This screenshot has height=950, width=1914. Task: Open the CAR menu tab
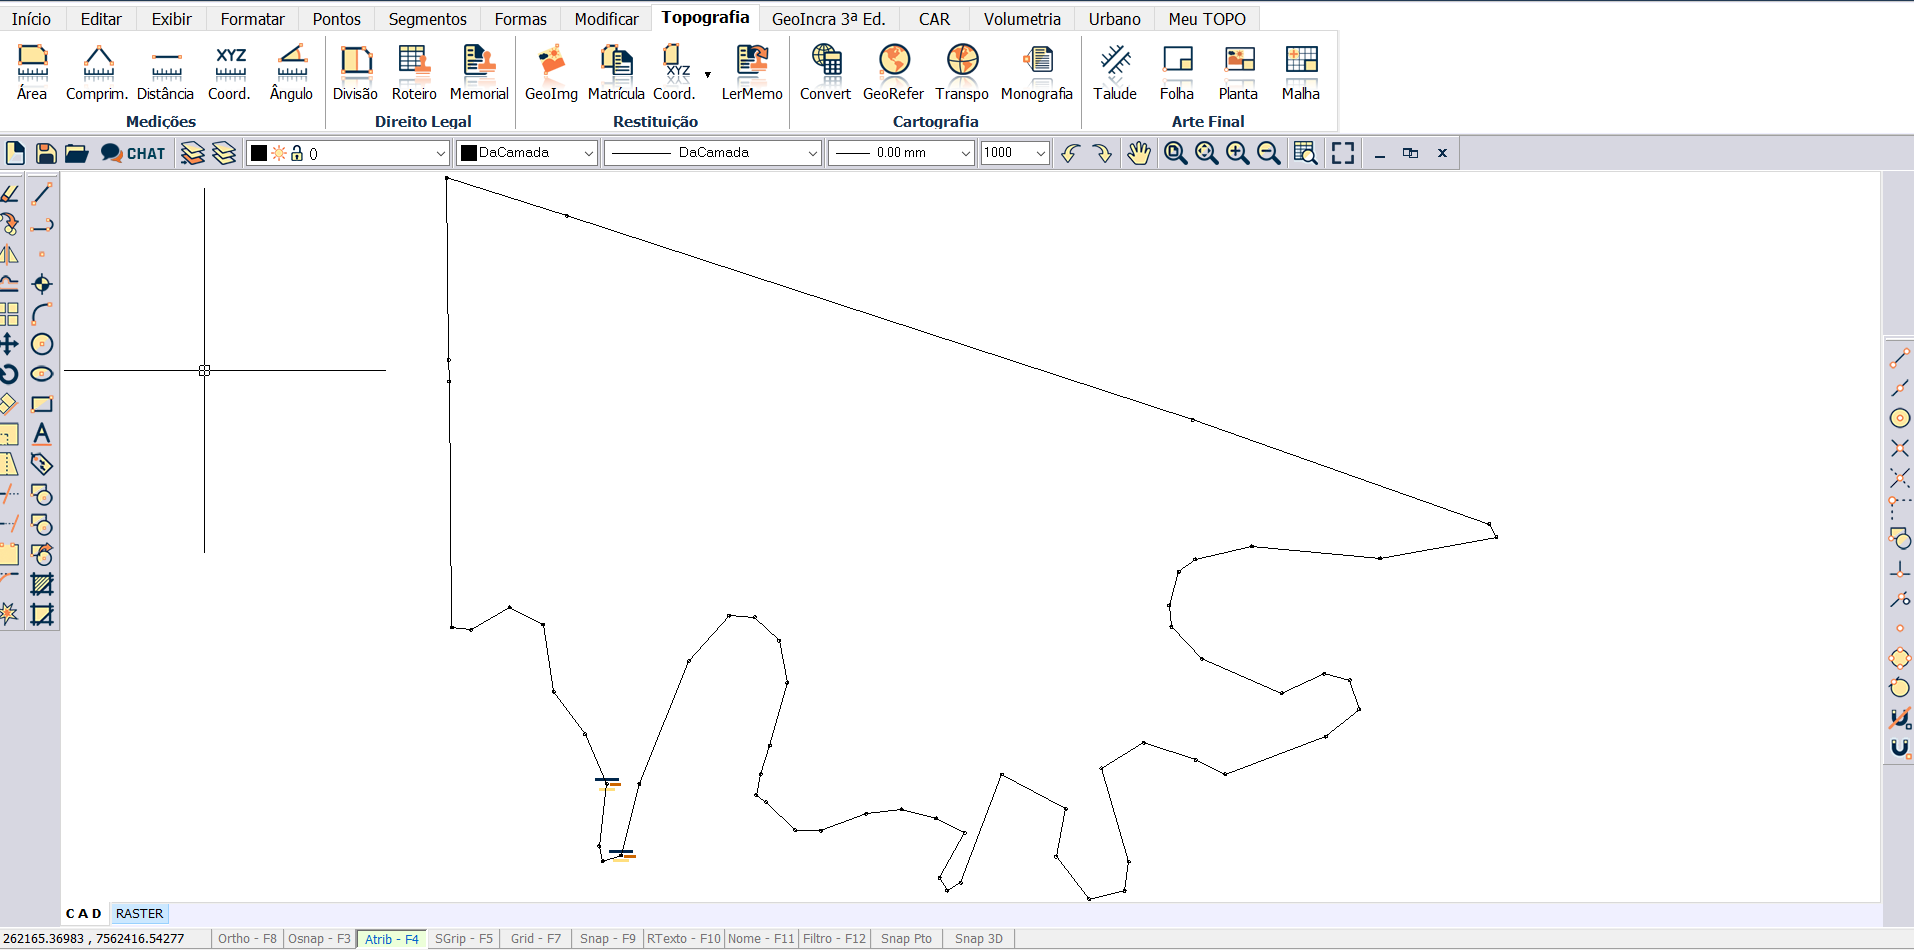pos(933,18)
